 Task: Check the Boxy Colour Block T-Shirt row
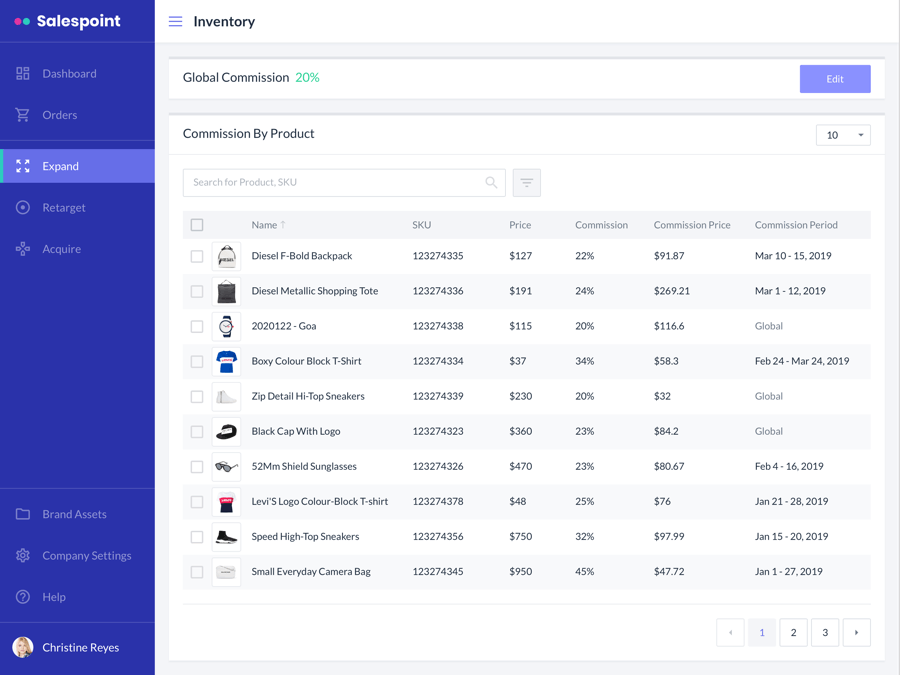tap(197, 361)
